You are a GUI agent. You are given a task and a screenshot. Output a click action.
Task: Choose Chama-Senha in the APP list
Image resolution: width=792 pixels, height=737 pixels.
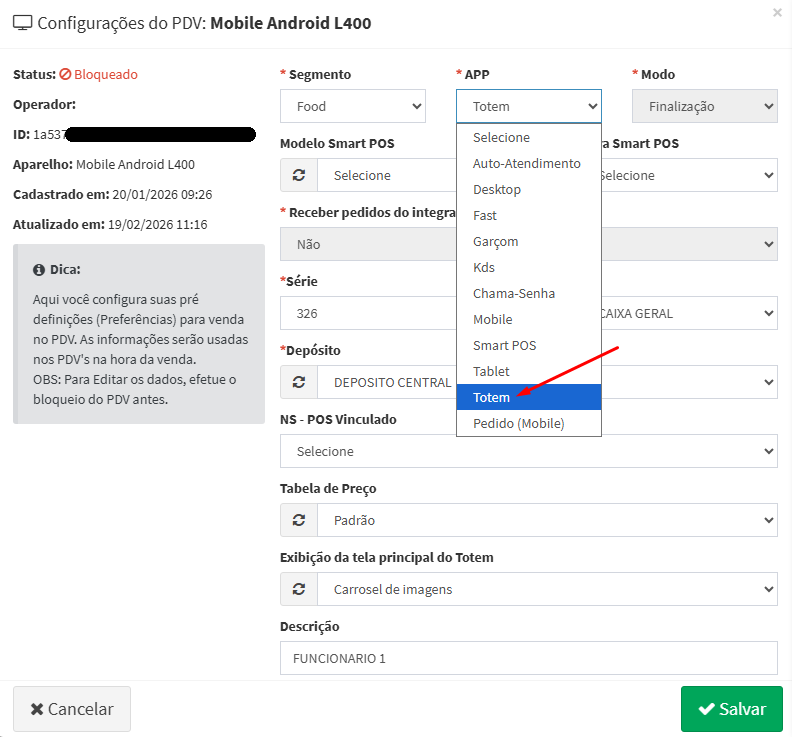[514, 293]
